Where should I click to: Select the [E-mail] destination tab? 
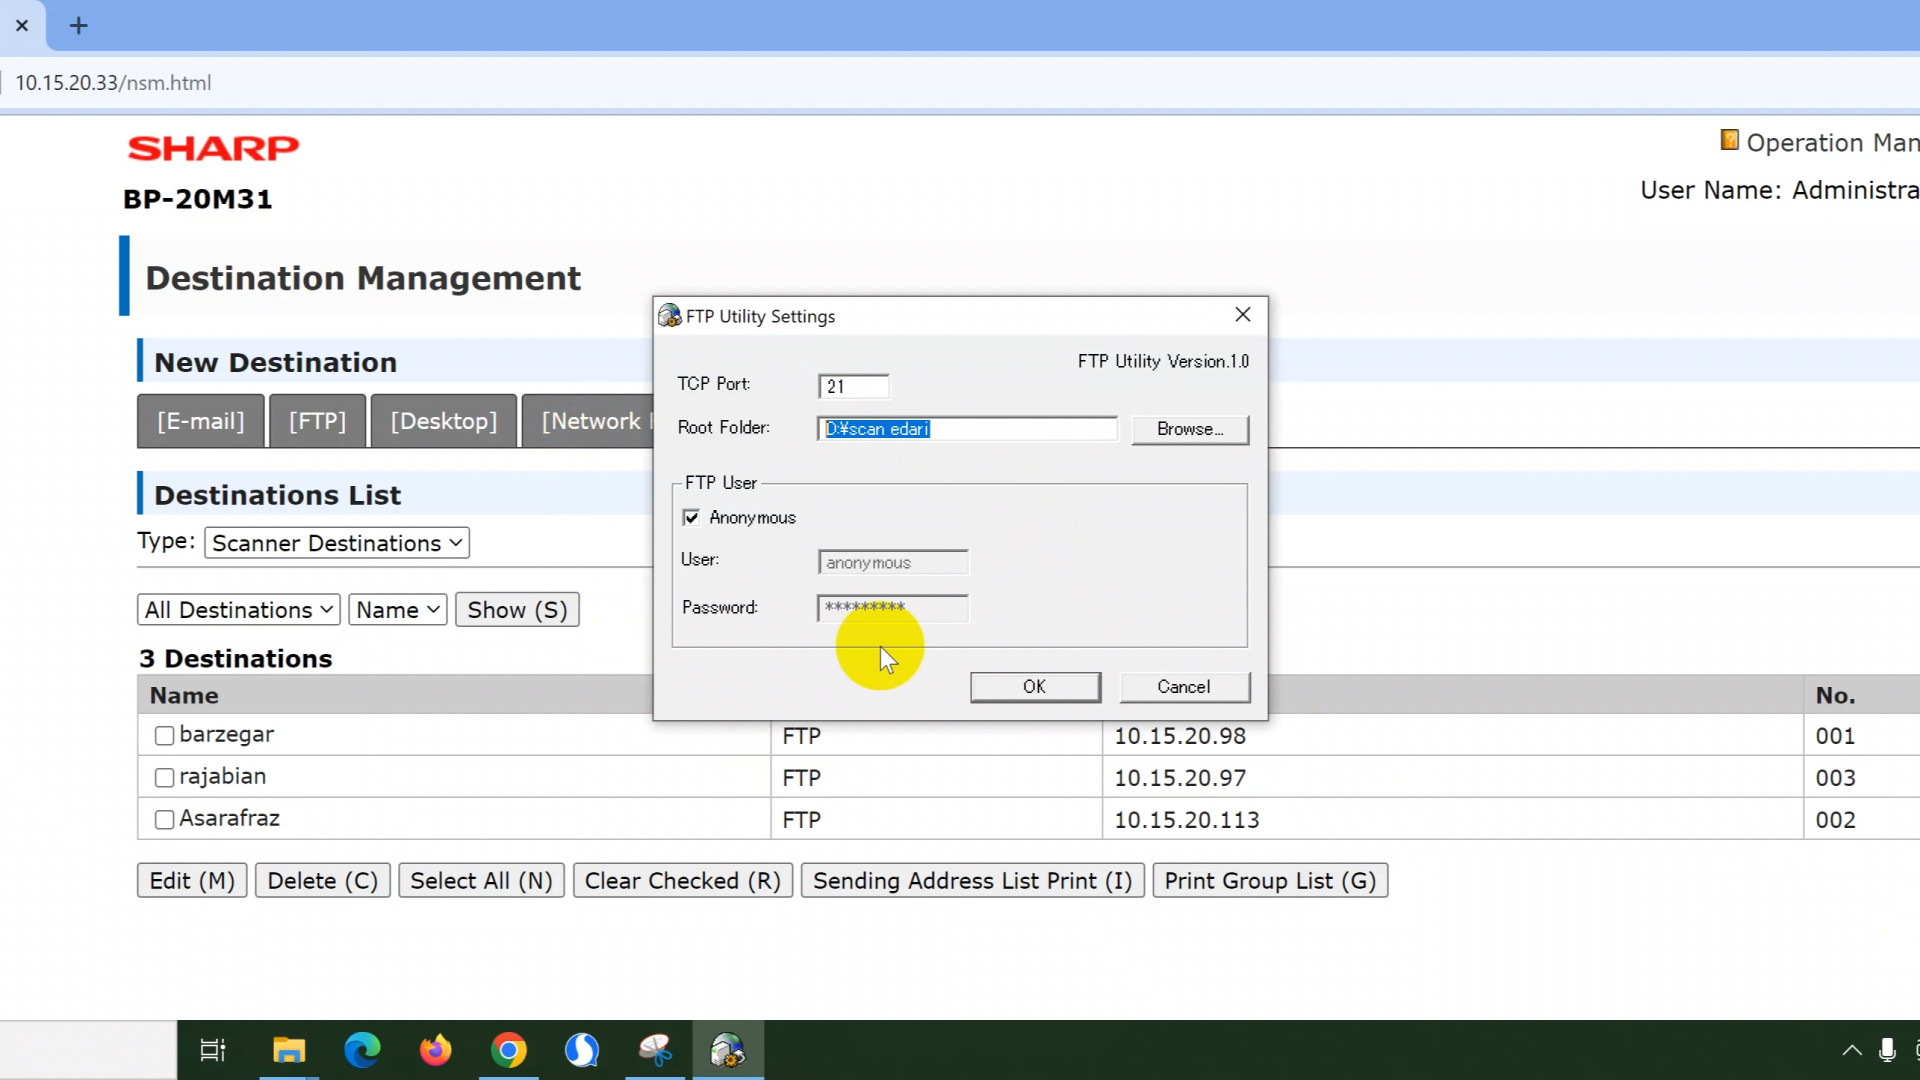tap(201, 421)
